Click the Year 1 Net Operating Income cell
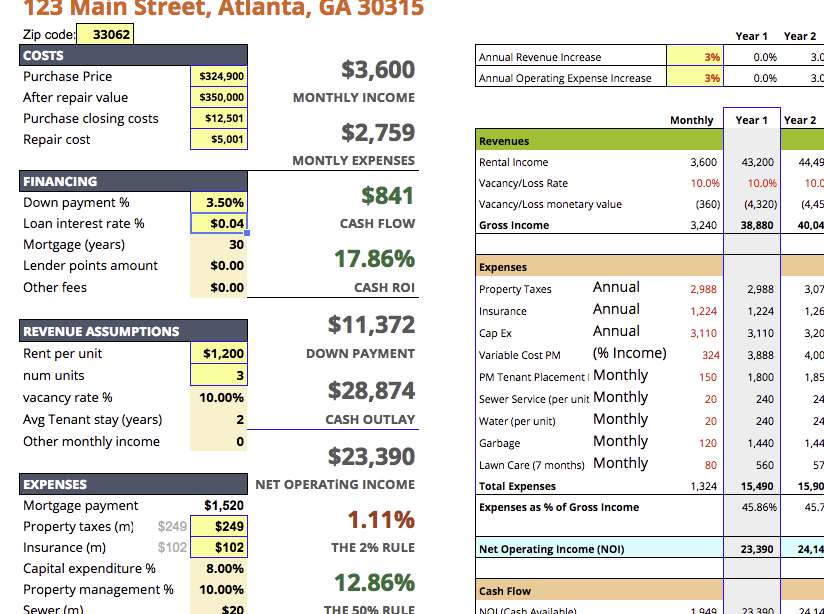Viewport: 824px width, 614px height. 751,549
